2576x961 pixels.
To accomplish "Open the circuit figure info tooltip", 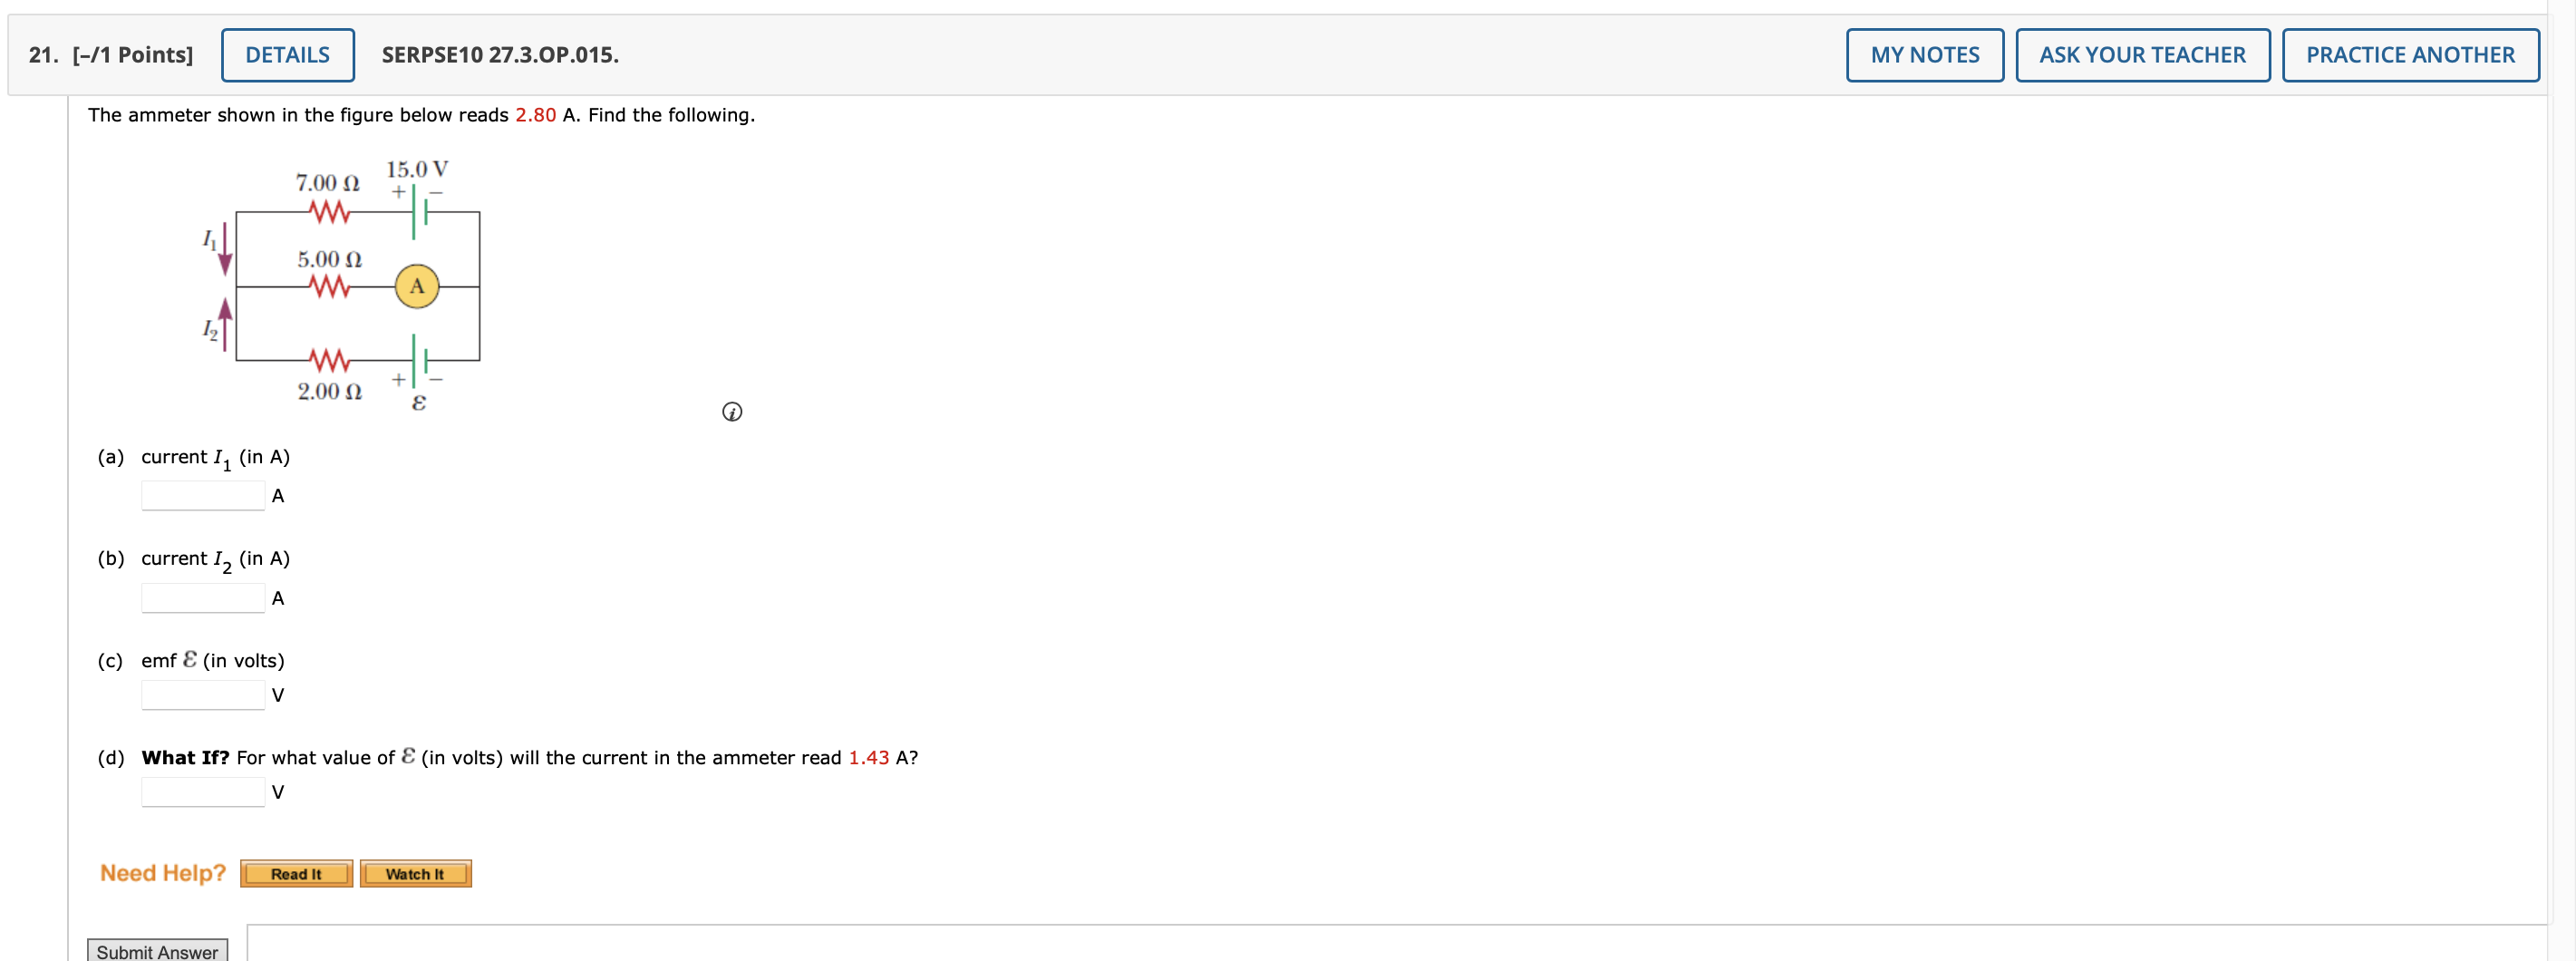I will 734,412.
